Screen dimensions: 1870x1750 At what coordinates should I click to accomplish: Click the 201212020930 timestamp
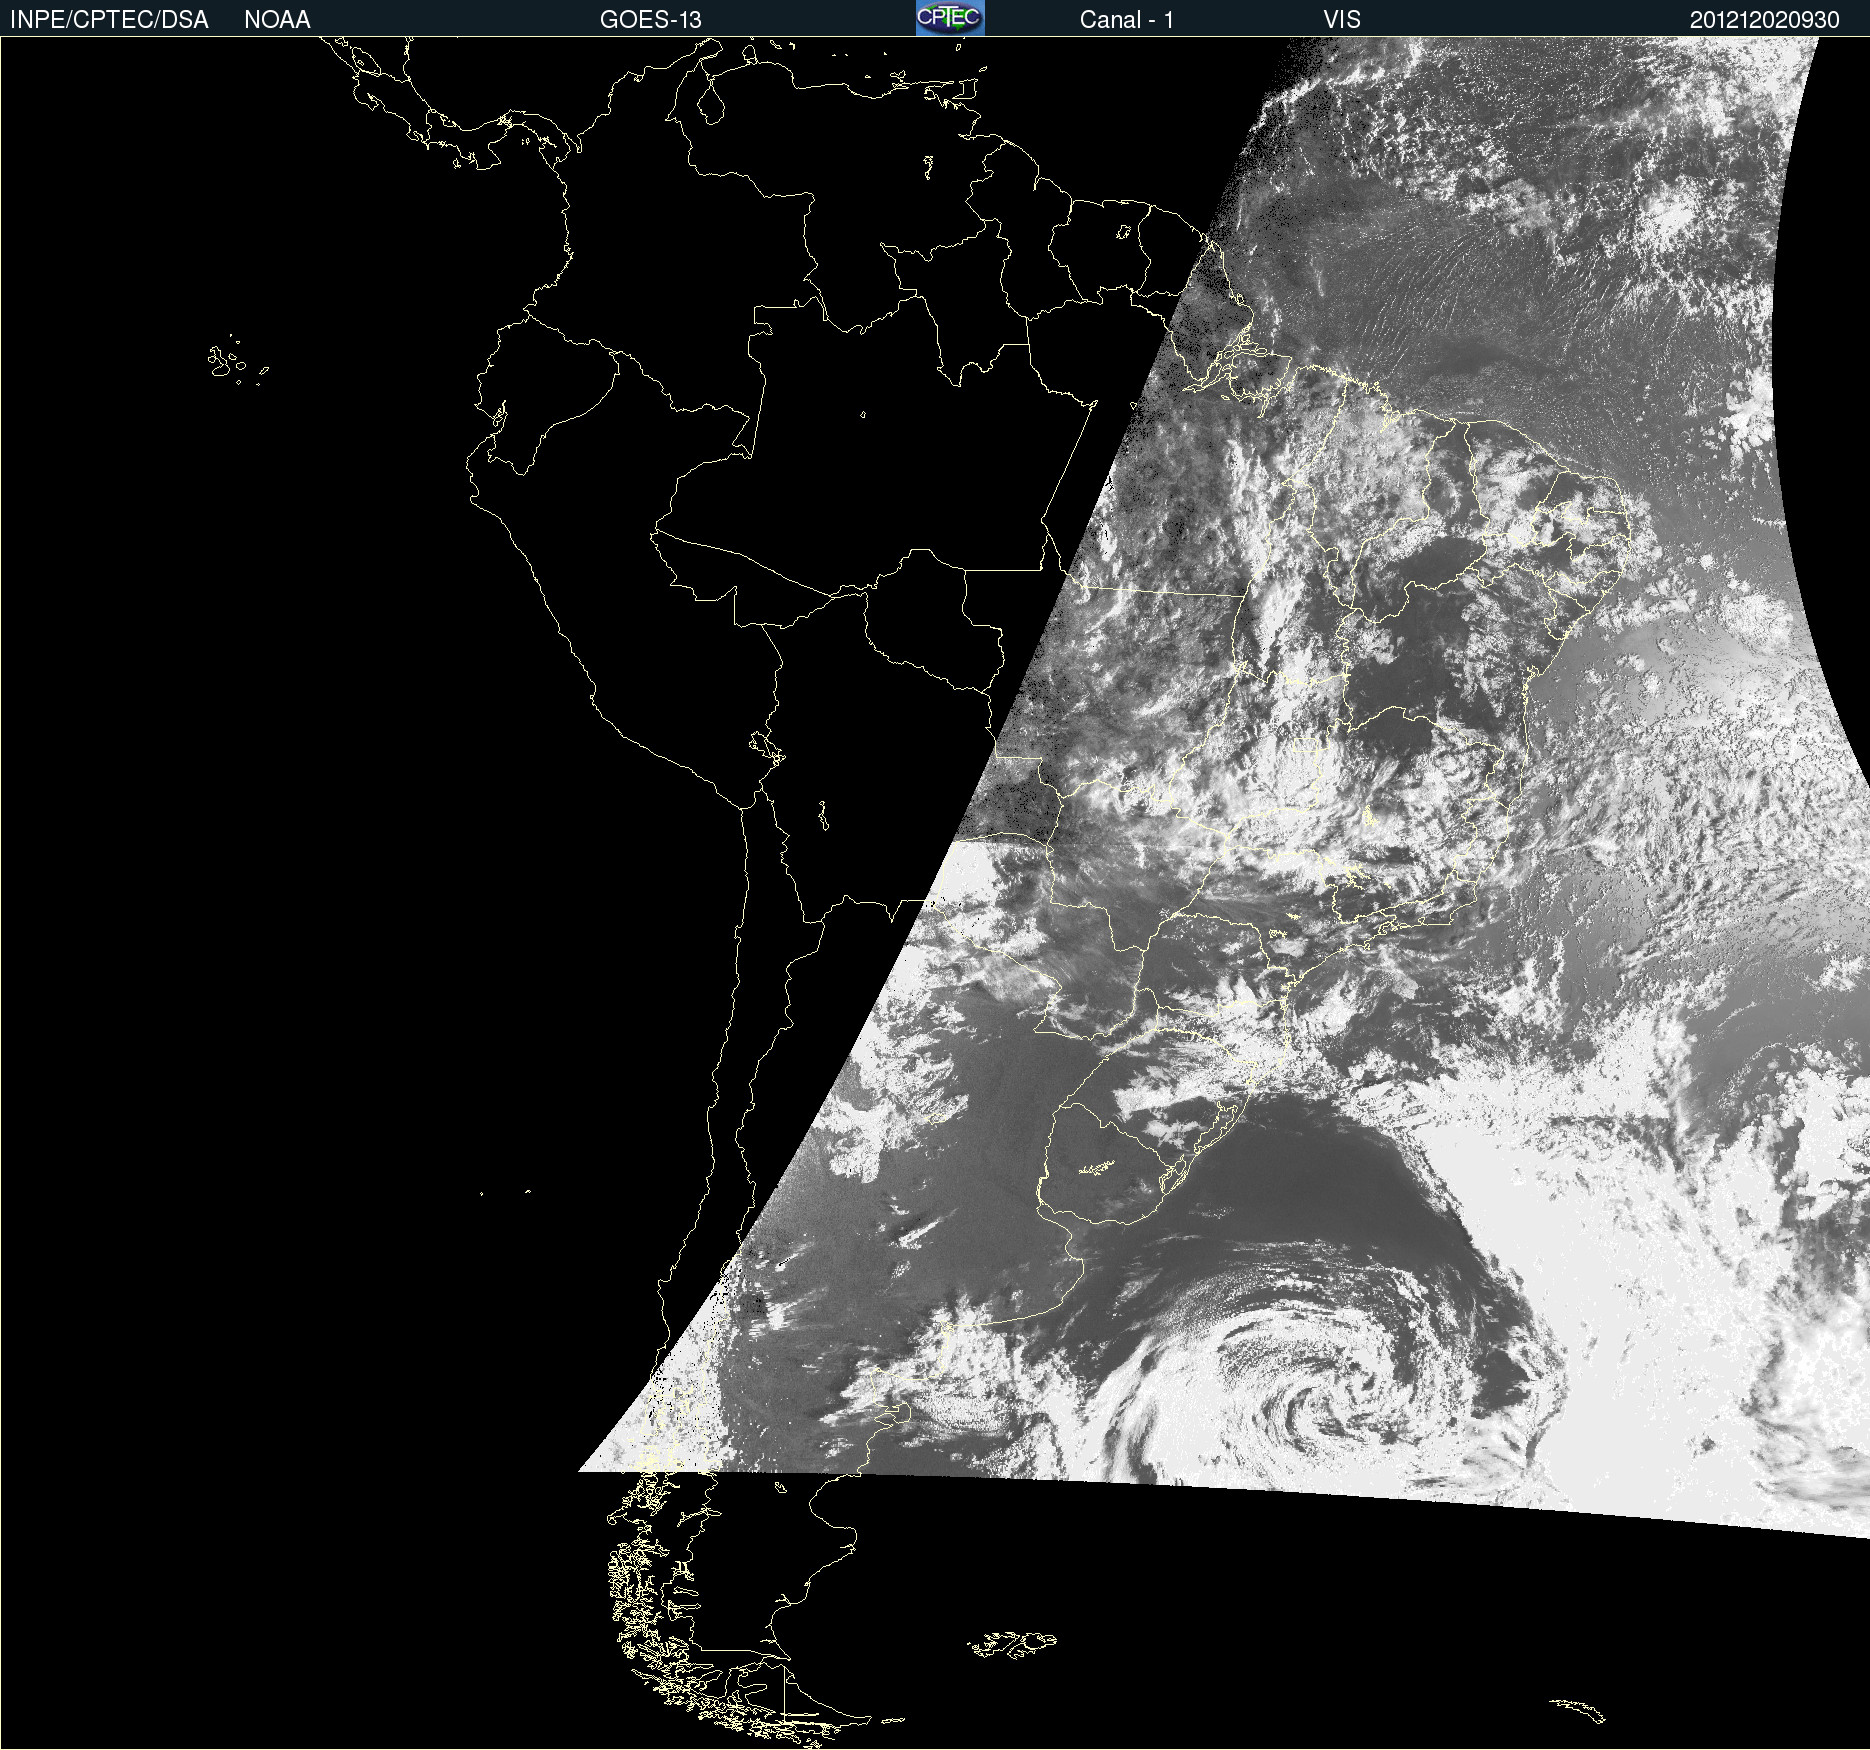pos(1765,20)
